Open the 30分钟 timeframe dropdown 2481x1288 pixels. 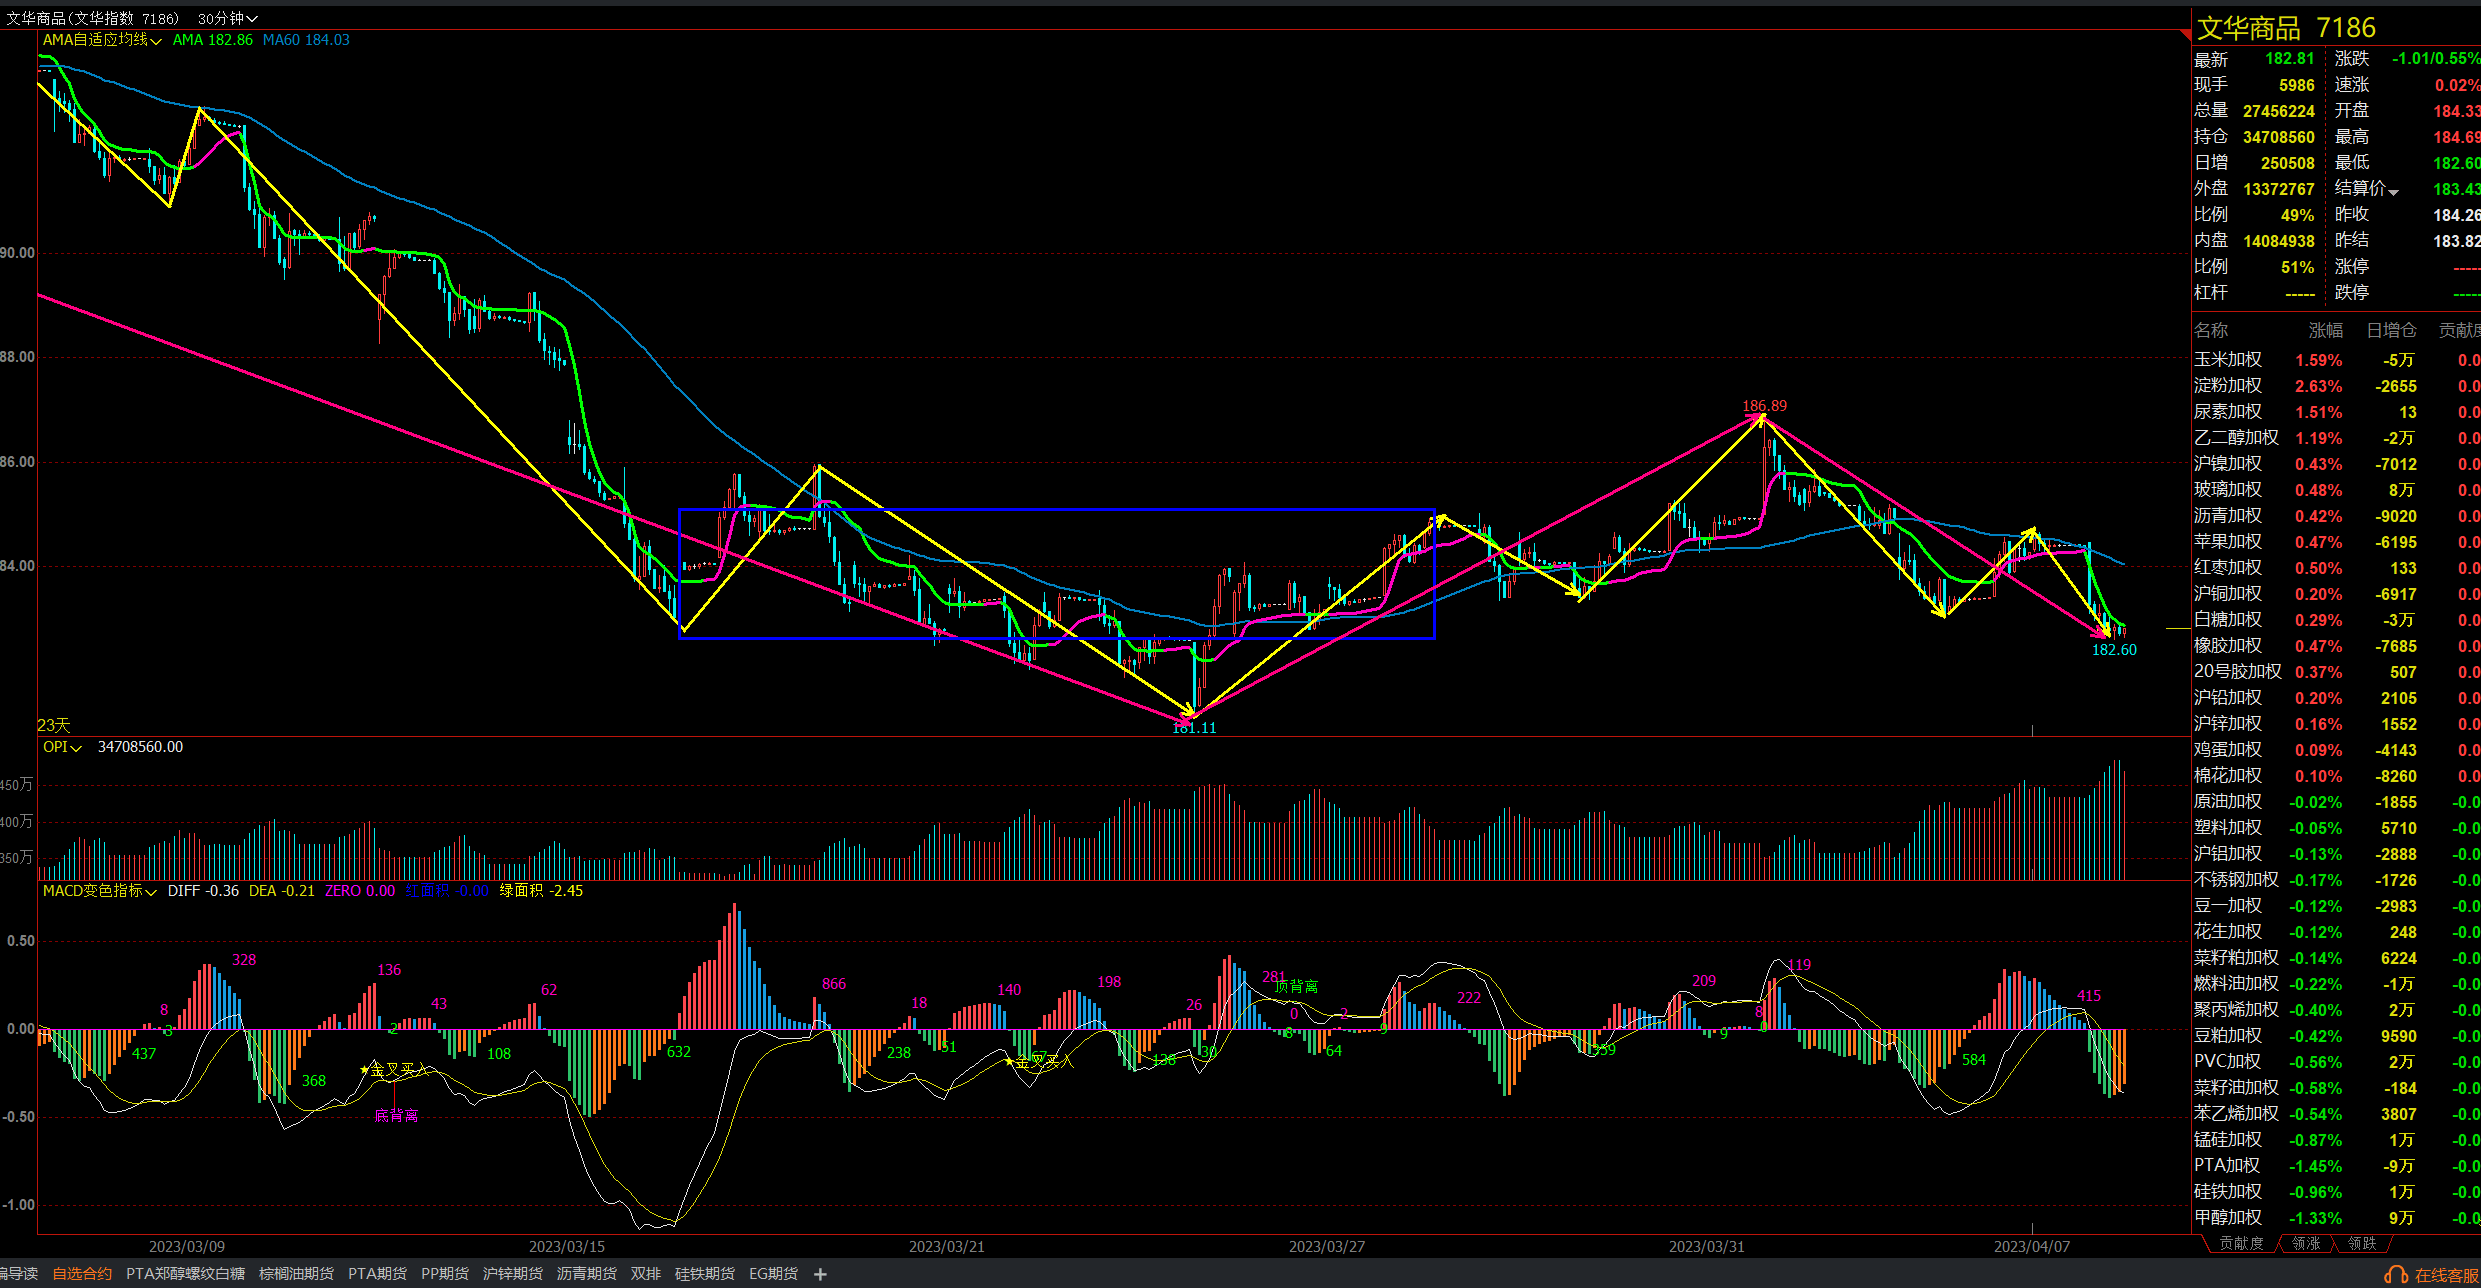click(x=227, y=18)
